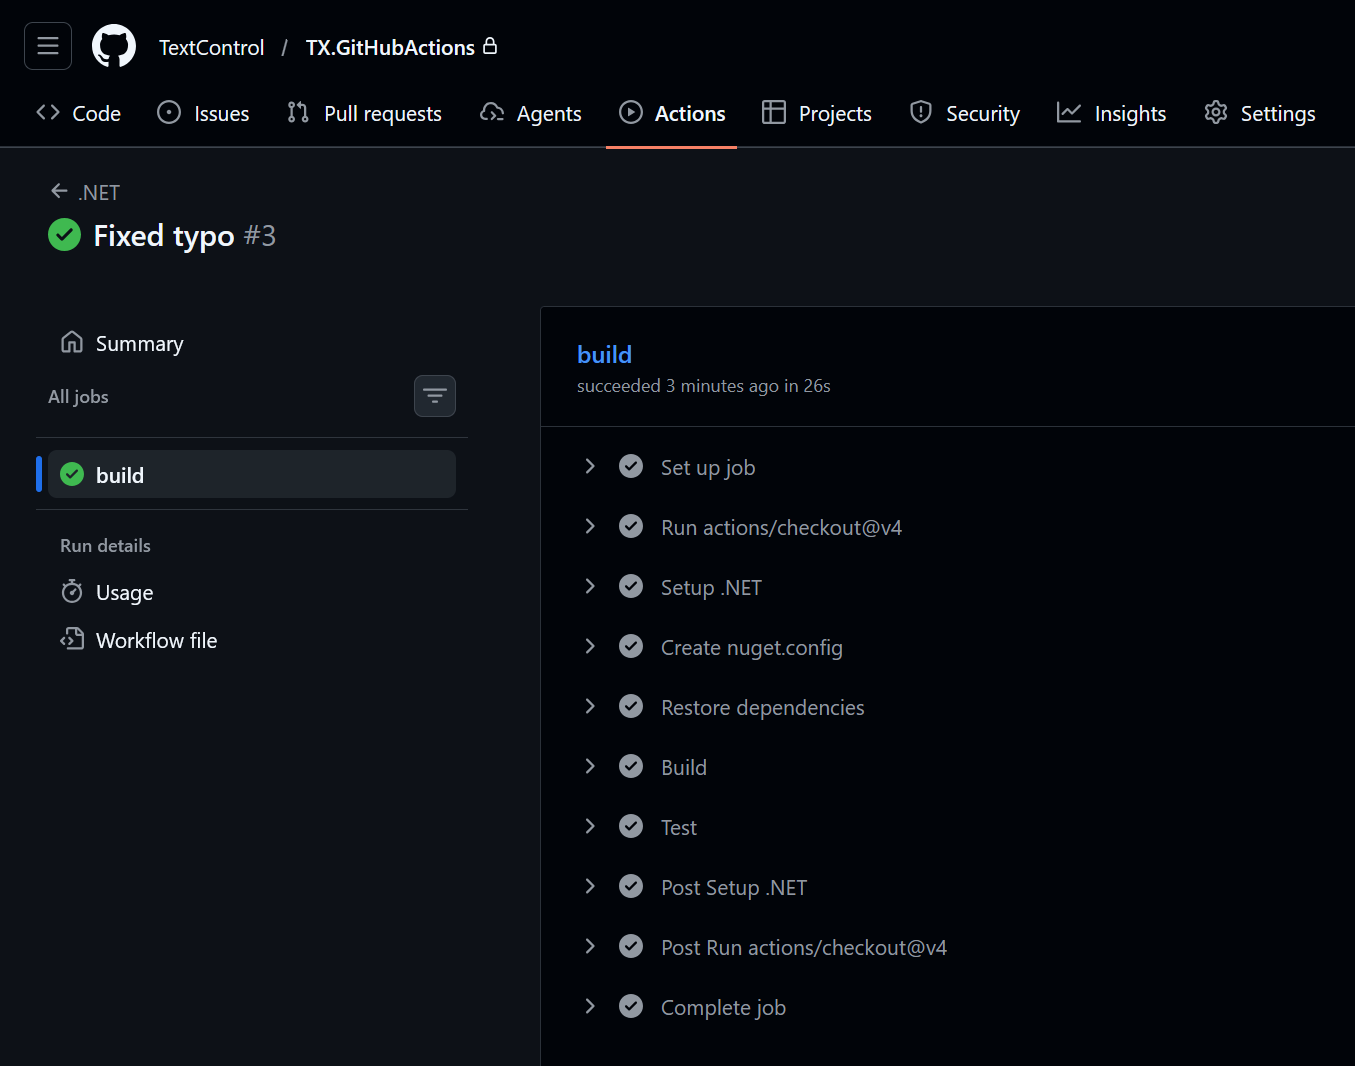Click the build job success checkmark
This screenshot has width=1355, height=1066.
(x=71, y=474)
